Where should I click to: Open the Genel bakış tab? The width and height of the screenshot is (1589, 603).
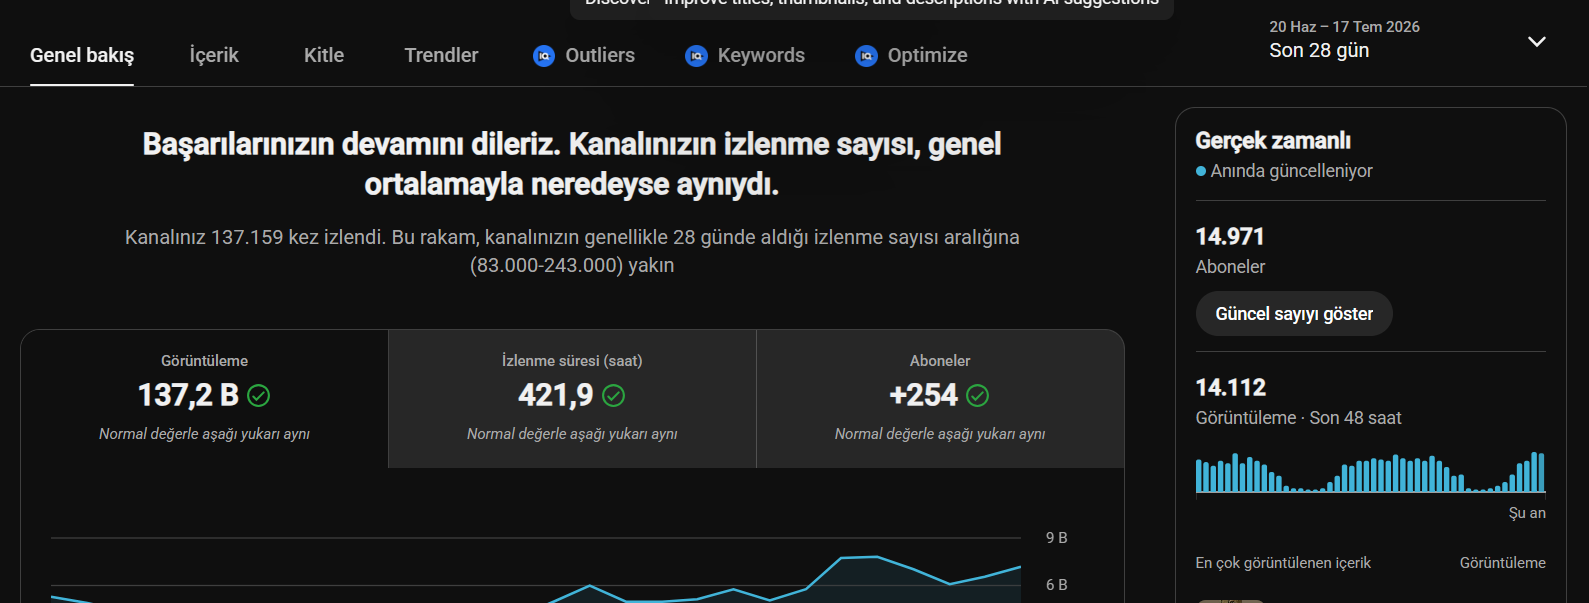tap(82, 56)
